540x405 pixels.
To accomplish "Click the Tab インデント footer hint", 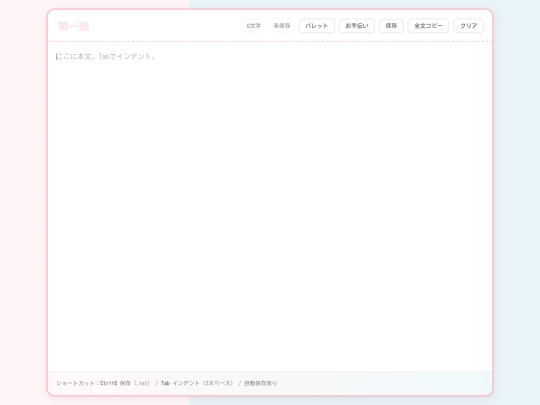I will (x=197, y=383).
